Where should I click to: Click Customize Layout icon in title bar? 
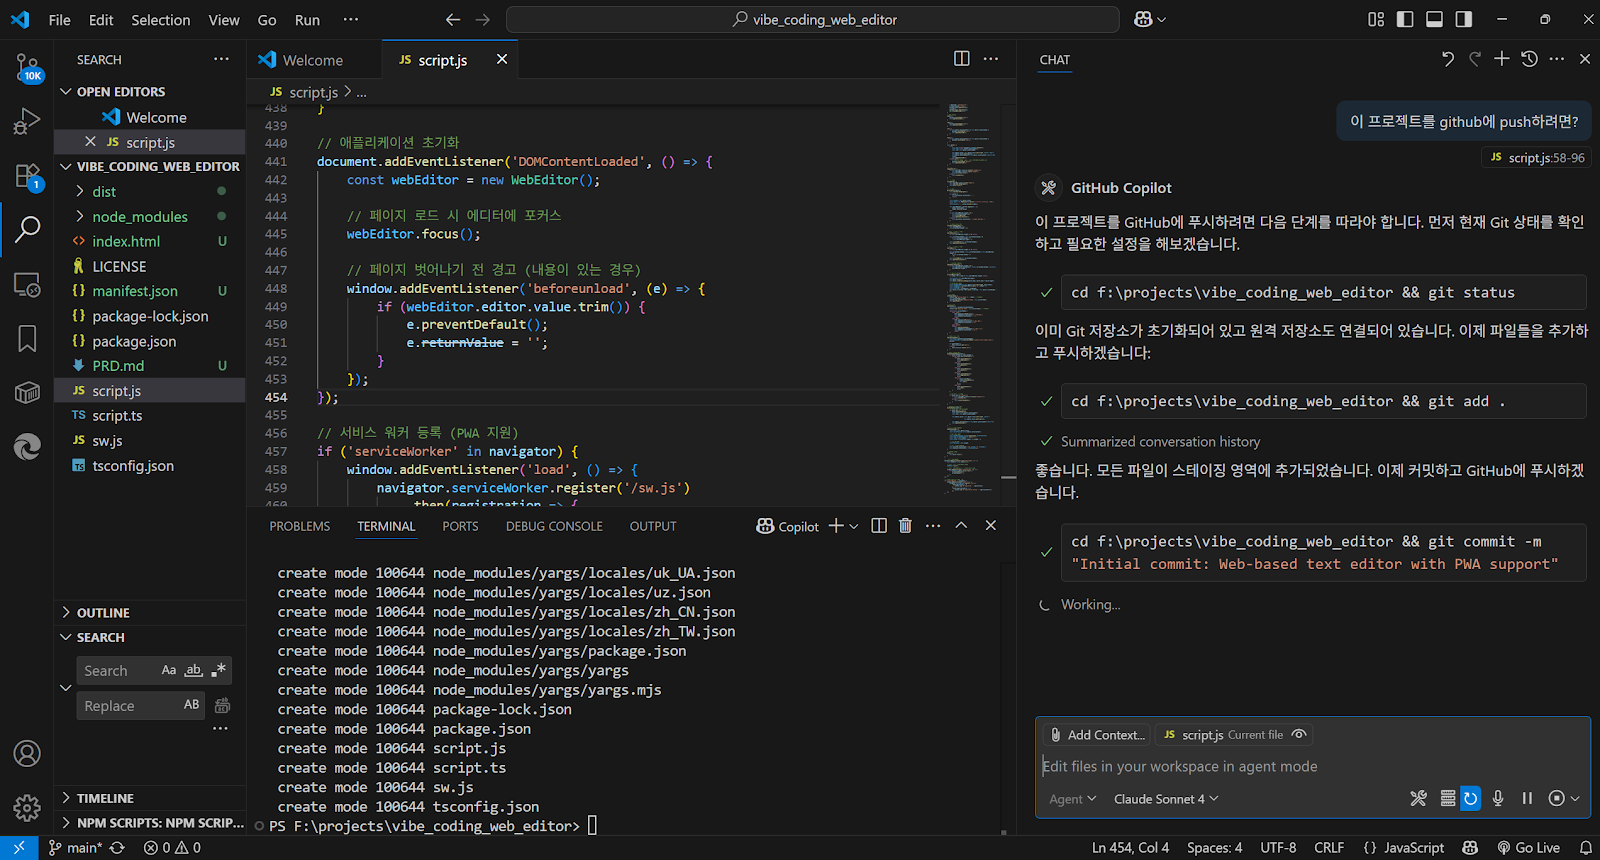tap(1376, 19)
